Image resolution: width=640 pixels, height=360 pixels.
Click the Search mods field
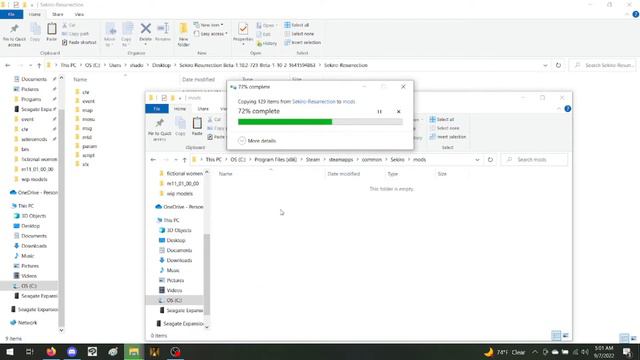click(535, 160)
